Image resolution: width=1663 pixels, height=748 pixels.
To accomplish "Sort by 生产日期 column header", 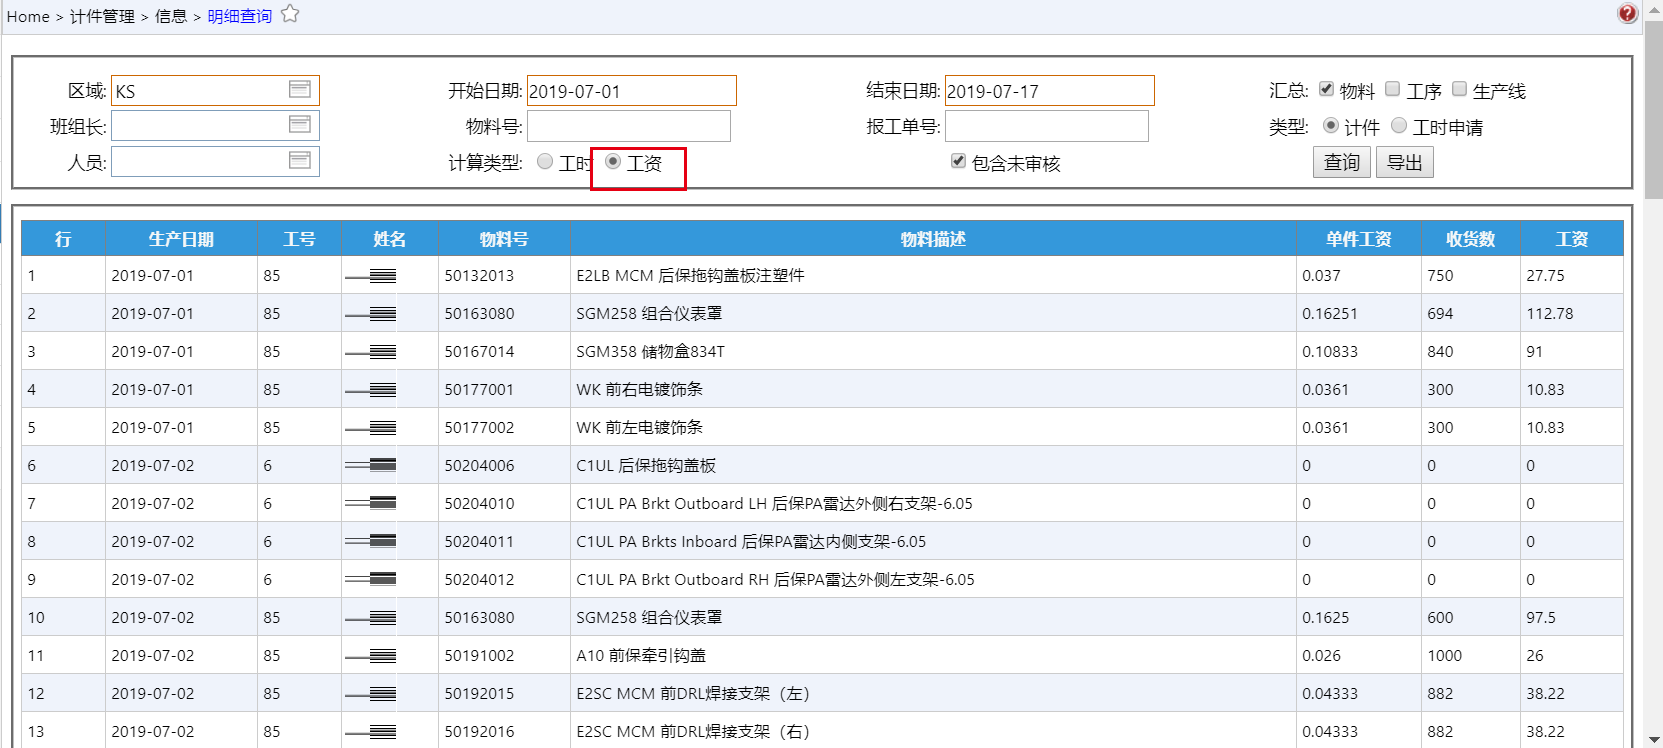I will (181, 239).
